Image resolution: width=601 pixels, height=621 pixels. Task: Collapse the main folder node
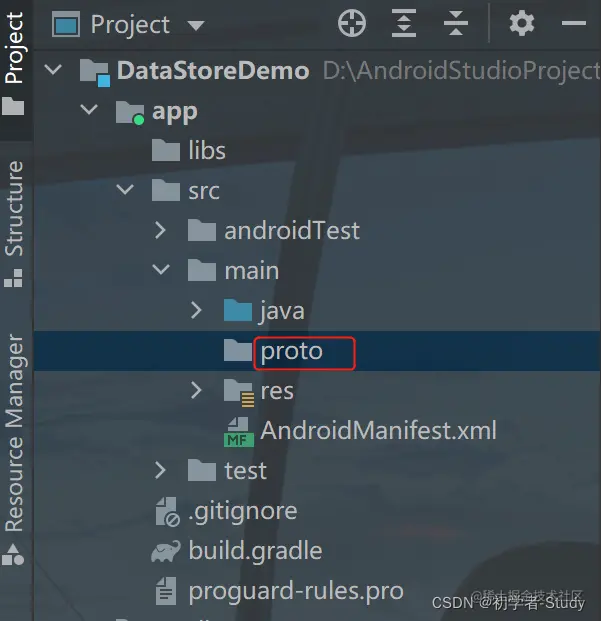pos(161,269)
